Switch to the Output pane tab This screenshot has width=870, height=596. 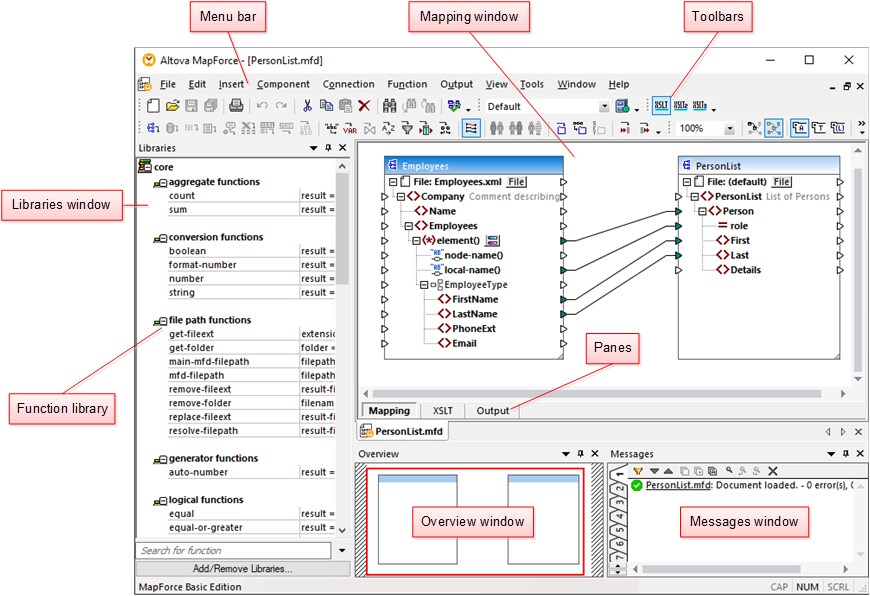(492, 411)
